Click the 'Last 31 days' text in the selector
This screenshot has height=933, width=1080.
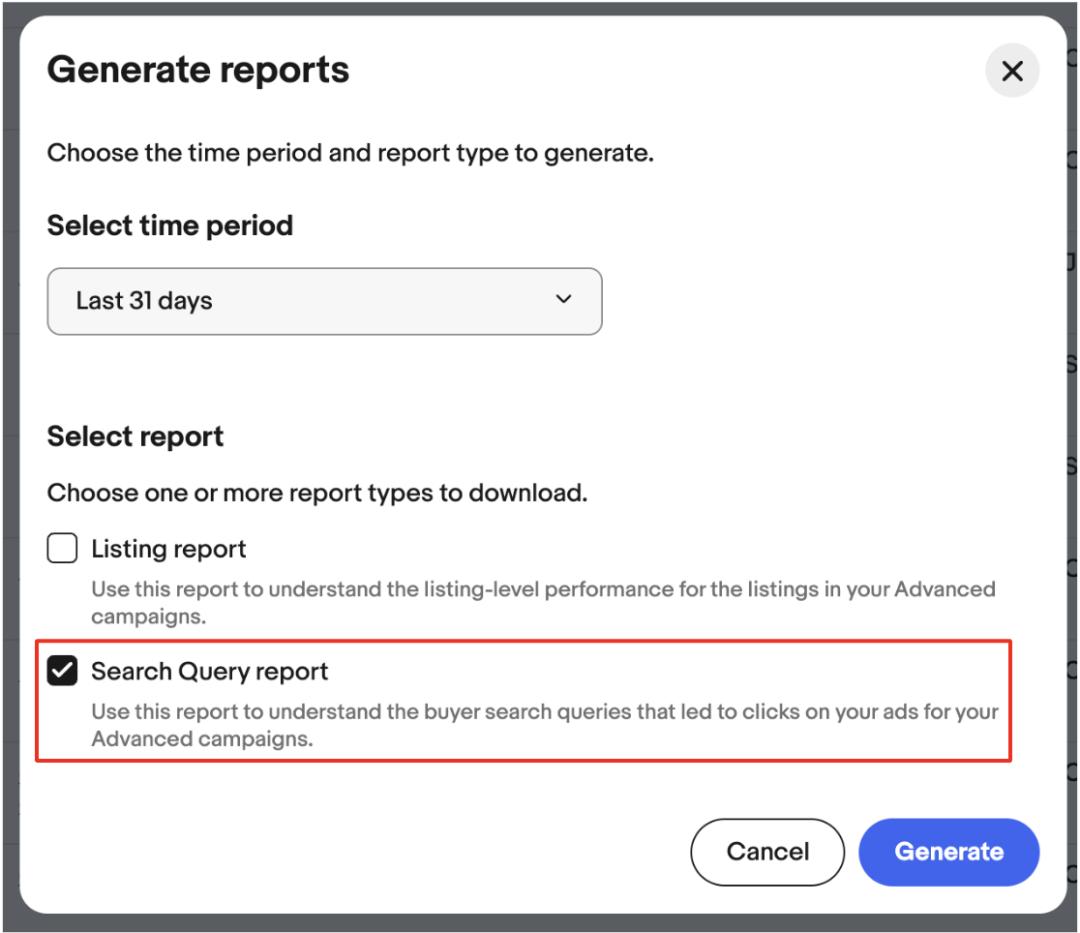click(144, 301)
